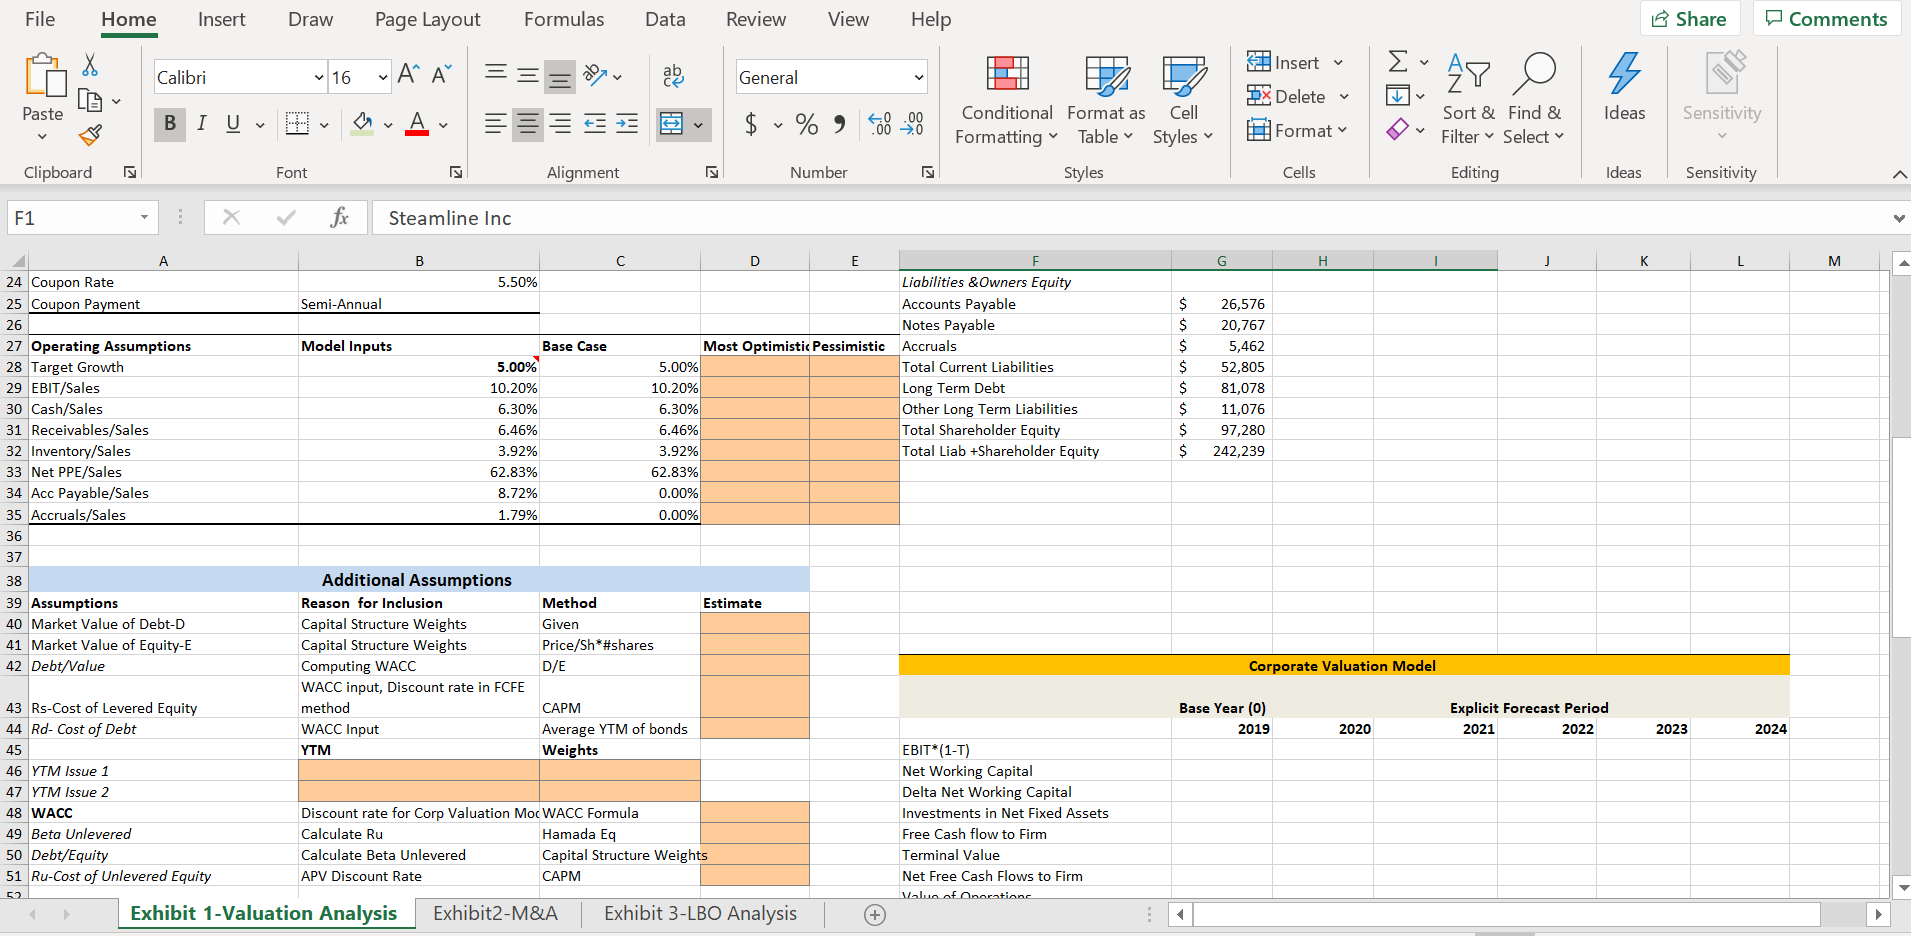Toggle underline formatting
Image resolution: width=1911 pixels, height=936 pixels.
pos(231,124)
